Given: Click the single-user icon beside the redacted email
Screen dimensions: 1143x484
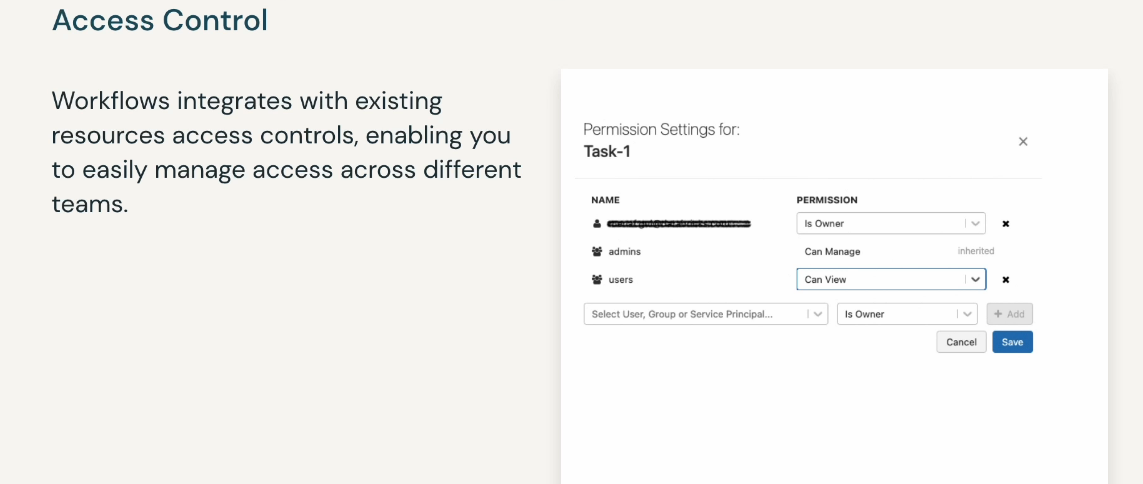Looking at the screenshot, I should coord(596,224).
